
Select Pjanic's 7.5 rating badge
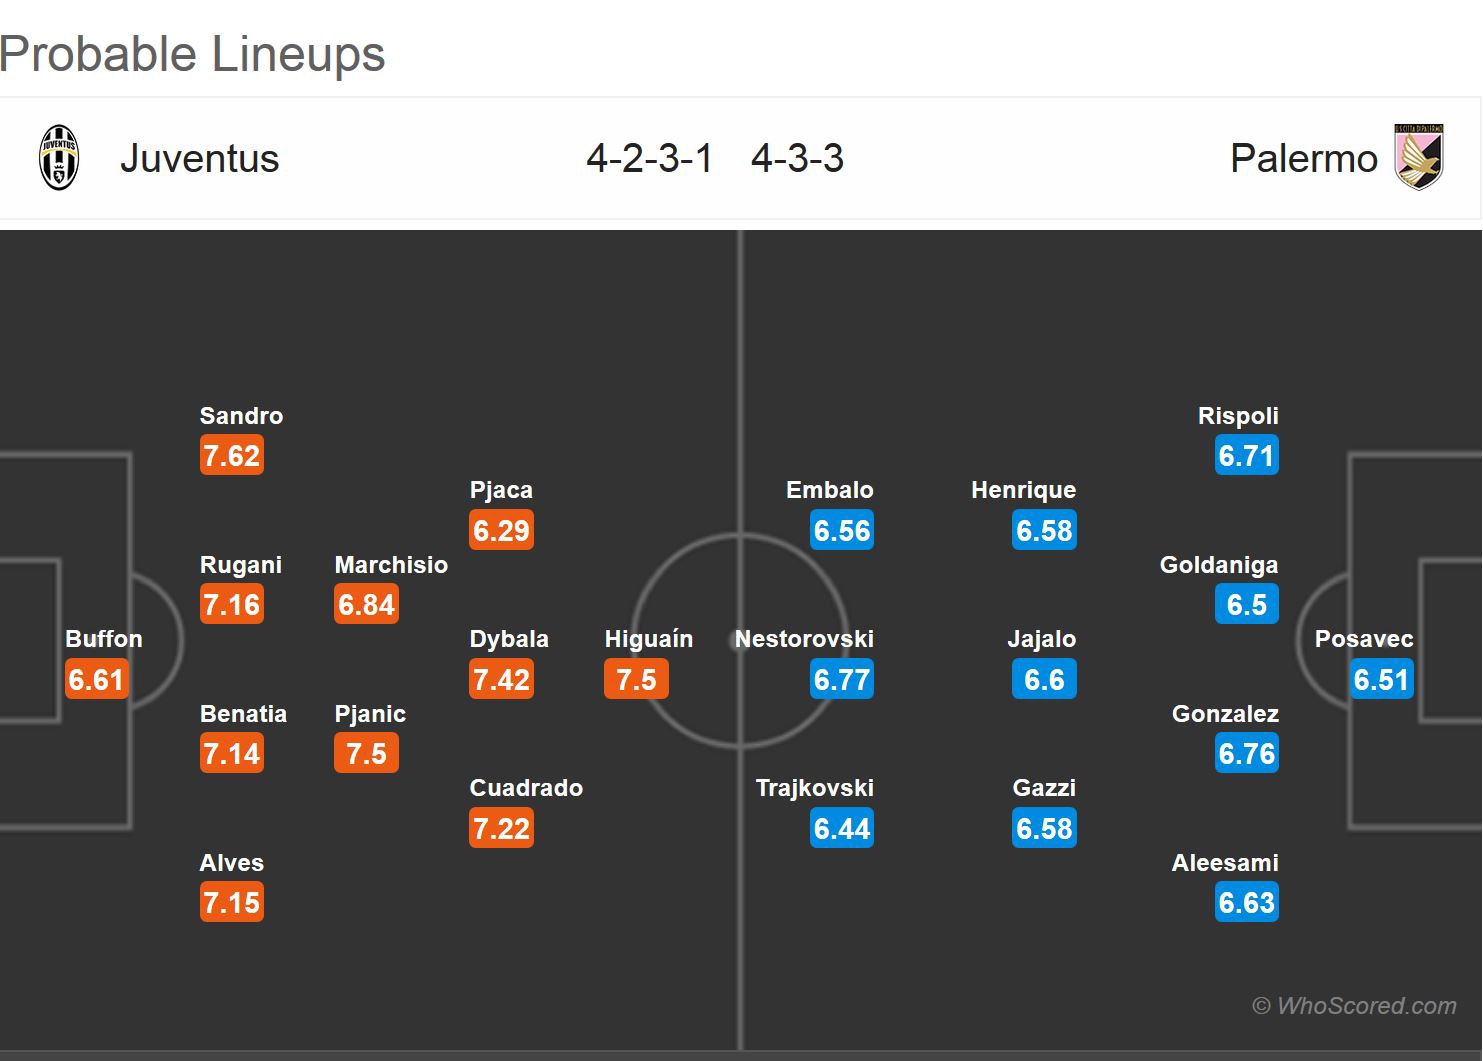366,753
